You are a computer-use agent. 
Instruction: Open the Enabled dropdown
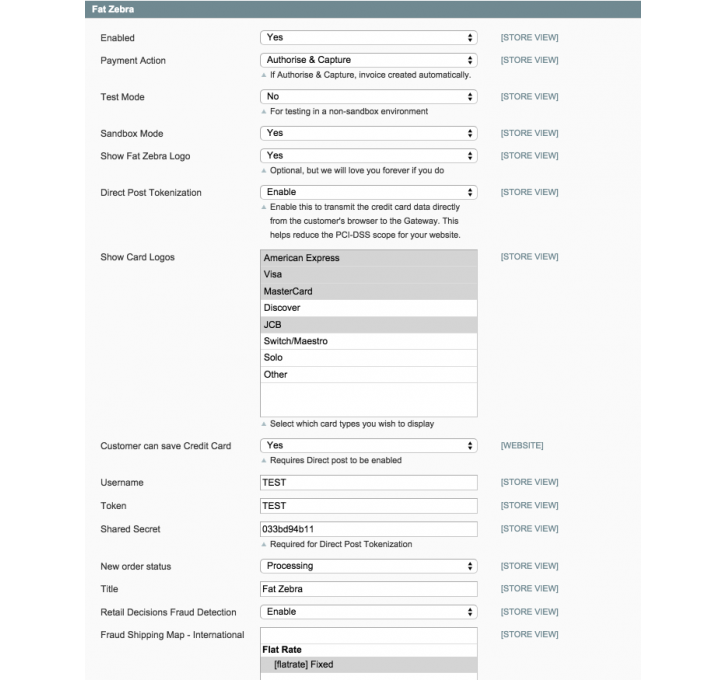(x=369, y=37)
